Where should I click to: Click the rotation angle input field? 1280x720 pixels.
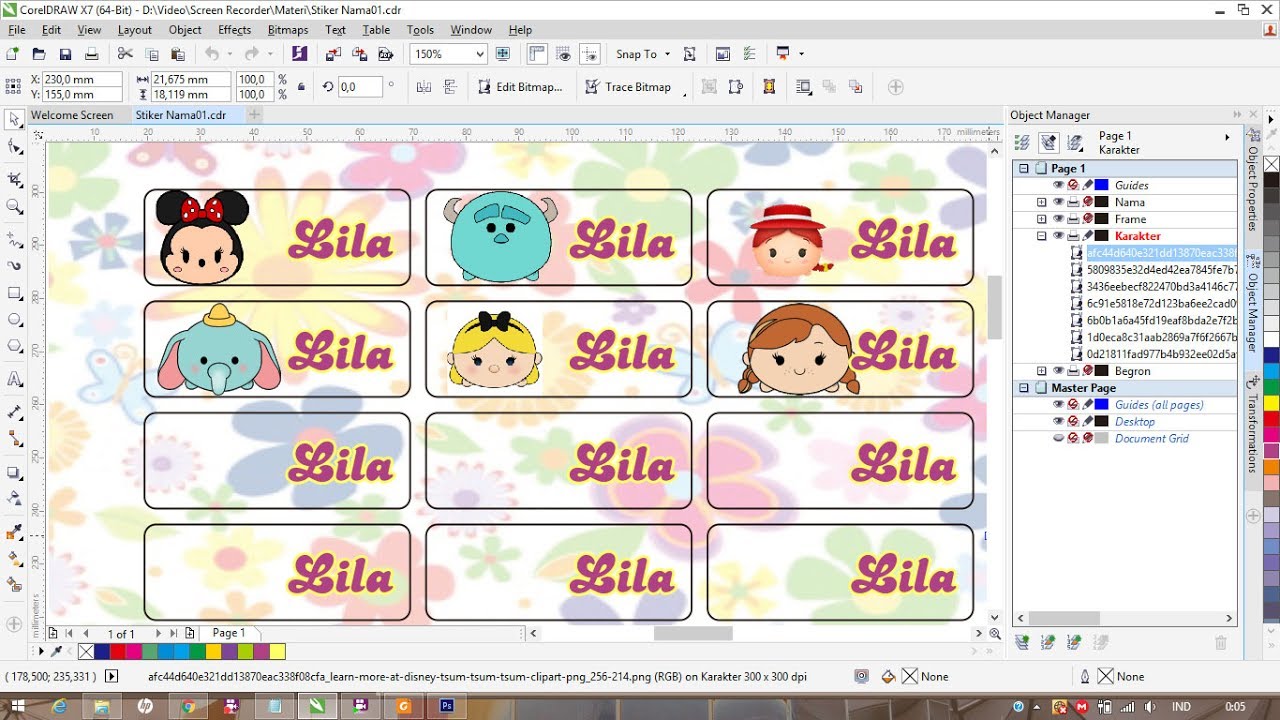[361, 87]
